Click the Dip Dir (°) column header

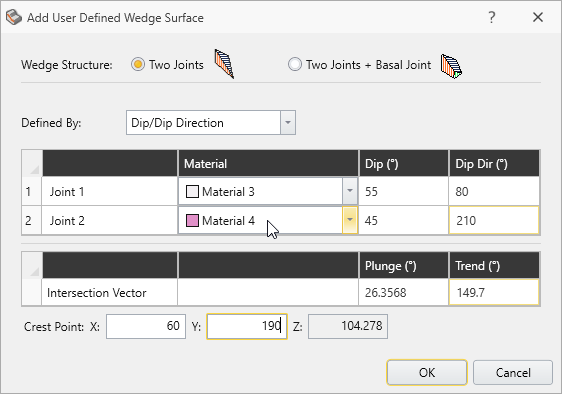pos(494,163)
